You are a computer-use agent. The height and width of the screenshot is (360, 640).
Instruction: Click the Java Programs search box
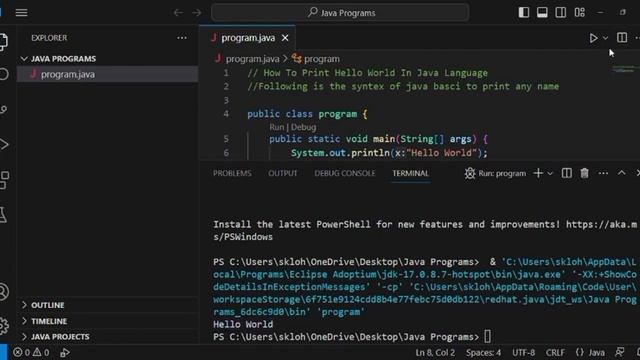340,13
